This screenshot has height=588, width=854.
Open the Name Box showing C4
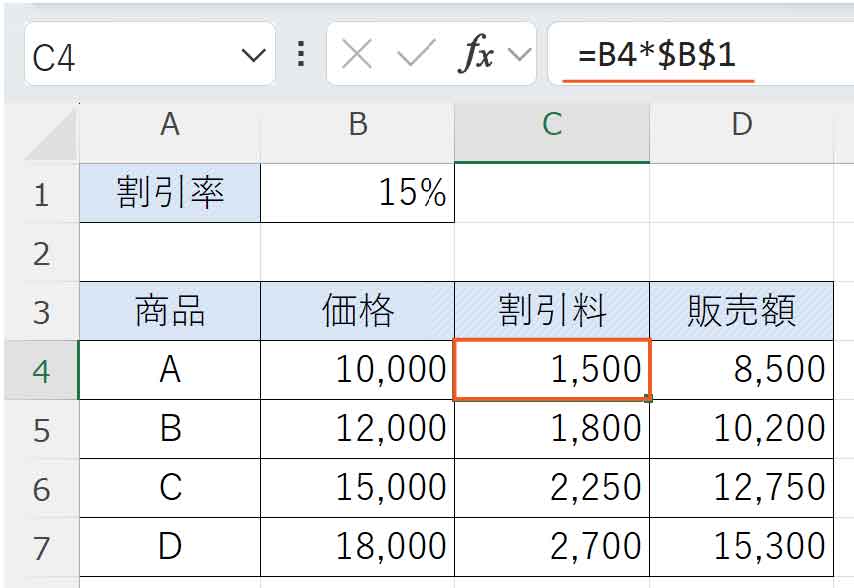point(120,55)
